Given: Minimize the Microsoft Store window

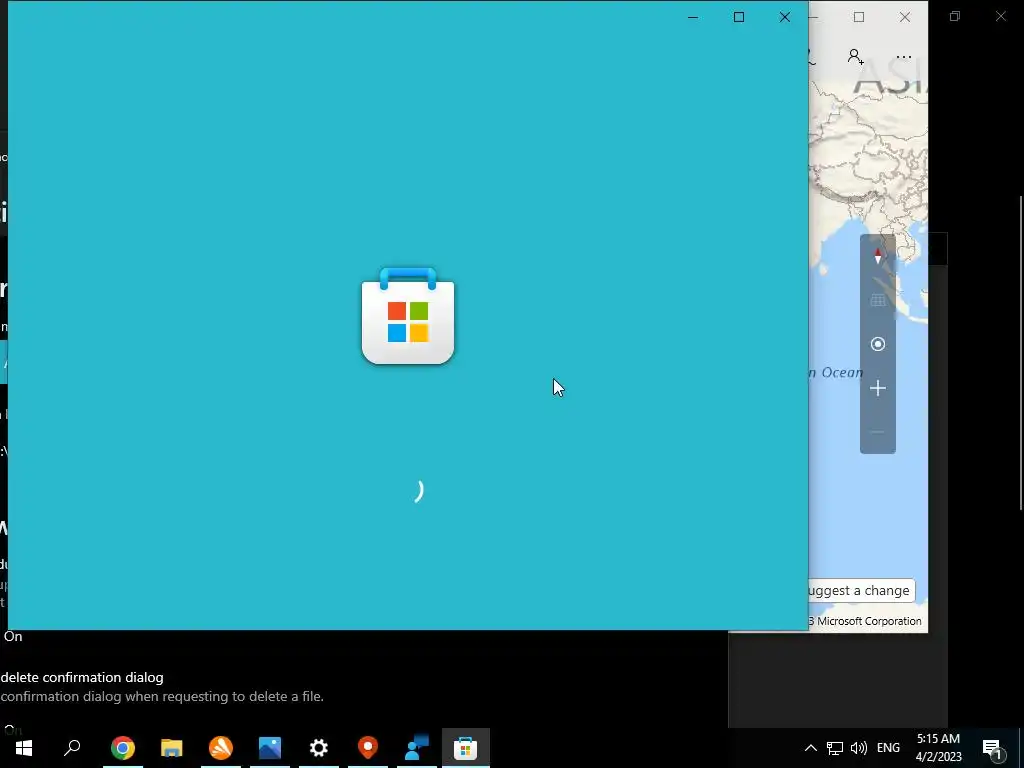Looking at the screenshot, I should 693,17.
